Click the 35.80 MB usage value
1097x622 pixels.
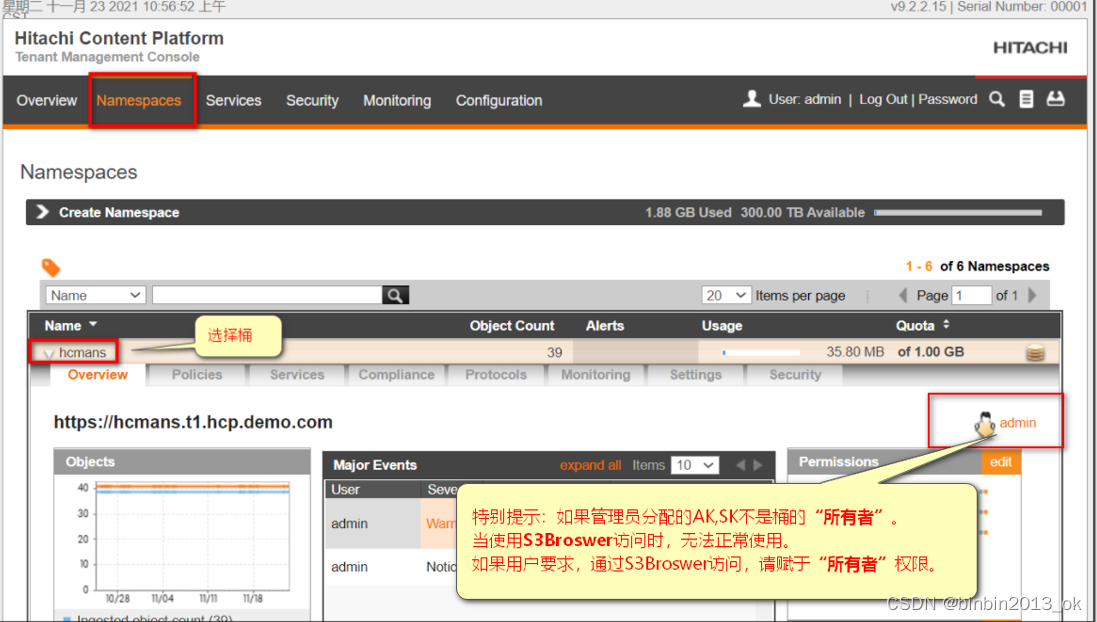click(855, 352)
